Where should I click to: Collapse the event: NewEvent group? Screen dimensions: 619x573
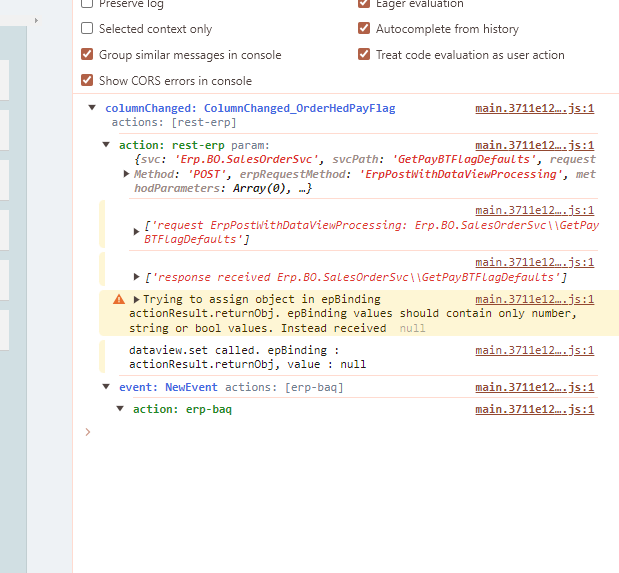click(106, 387)
